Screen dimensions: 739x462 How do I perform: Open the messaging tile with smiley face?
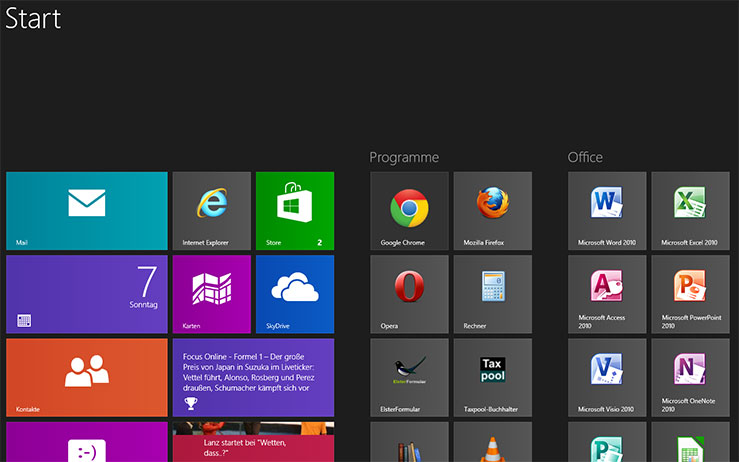point(87,442)
